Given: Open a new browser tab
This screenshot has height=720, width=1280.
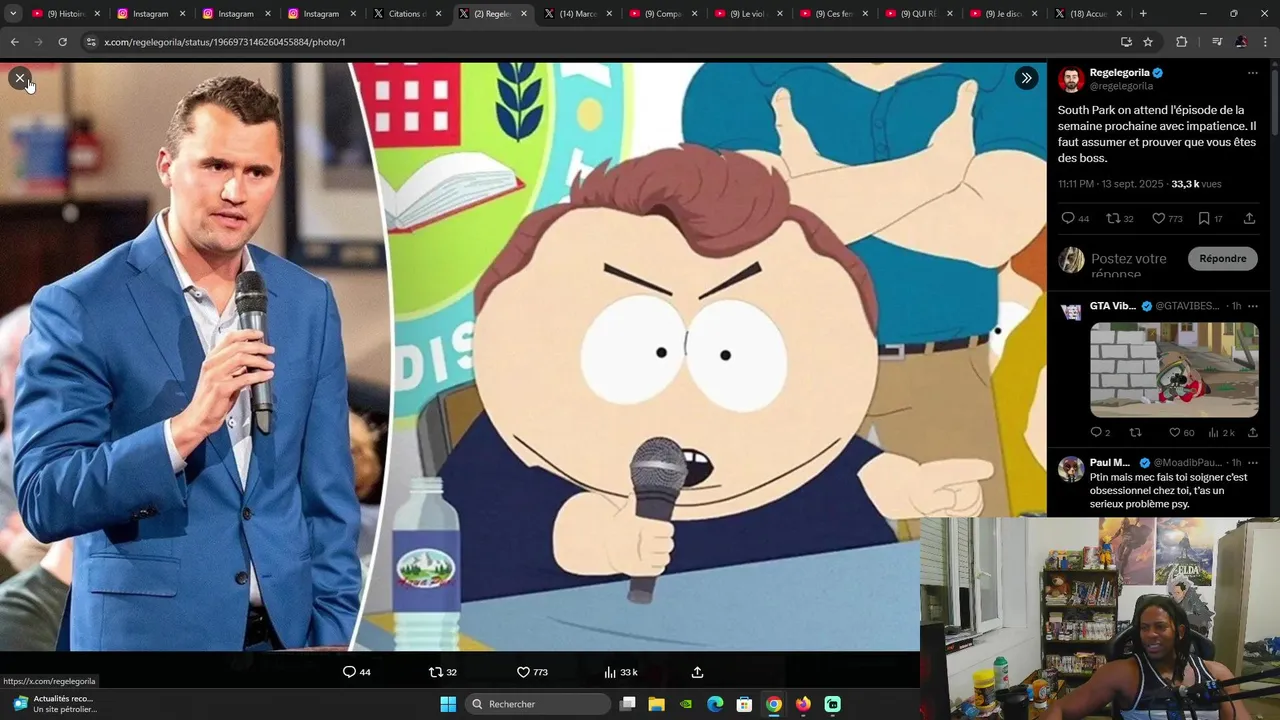Looking at the screenshot, I should (x=1143, y=14).
